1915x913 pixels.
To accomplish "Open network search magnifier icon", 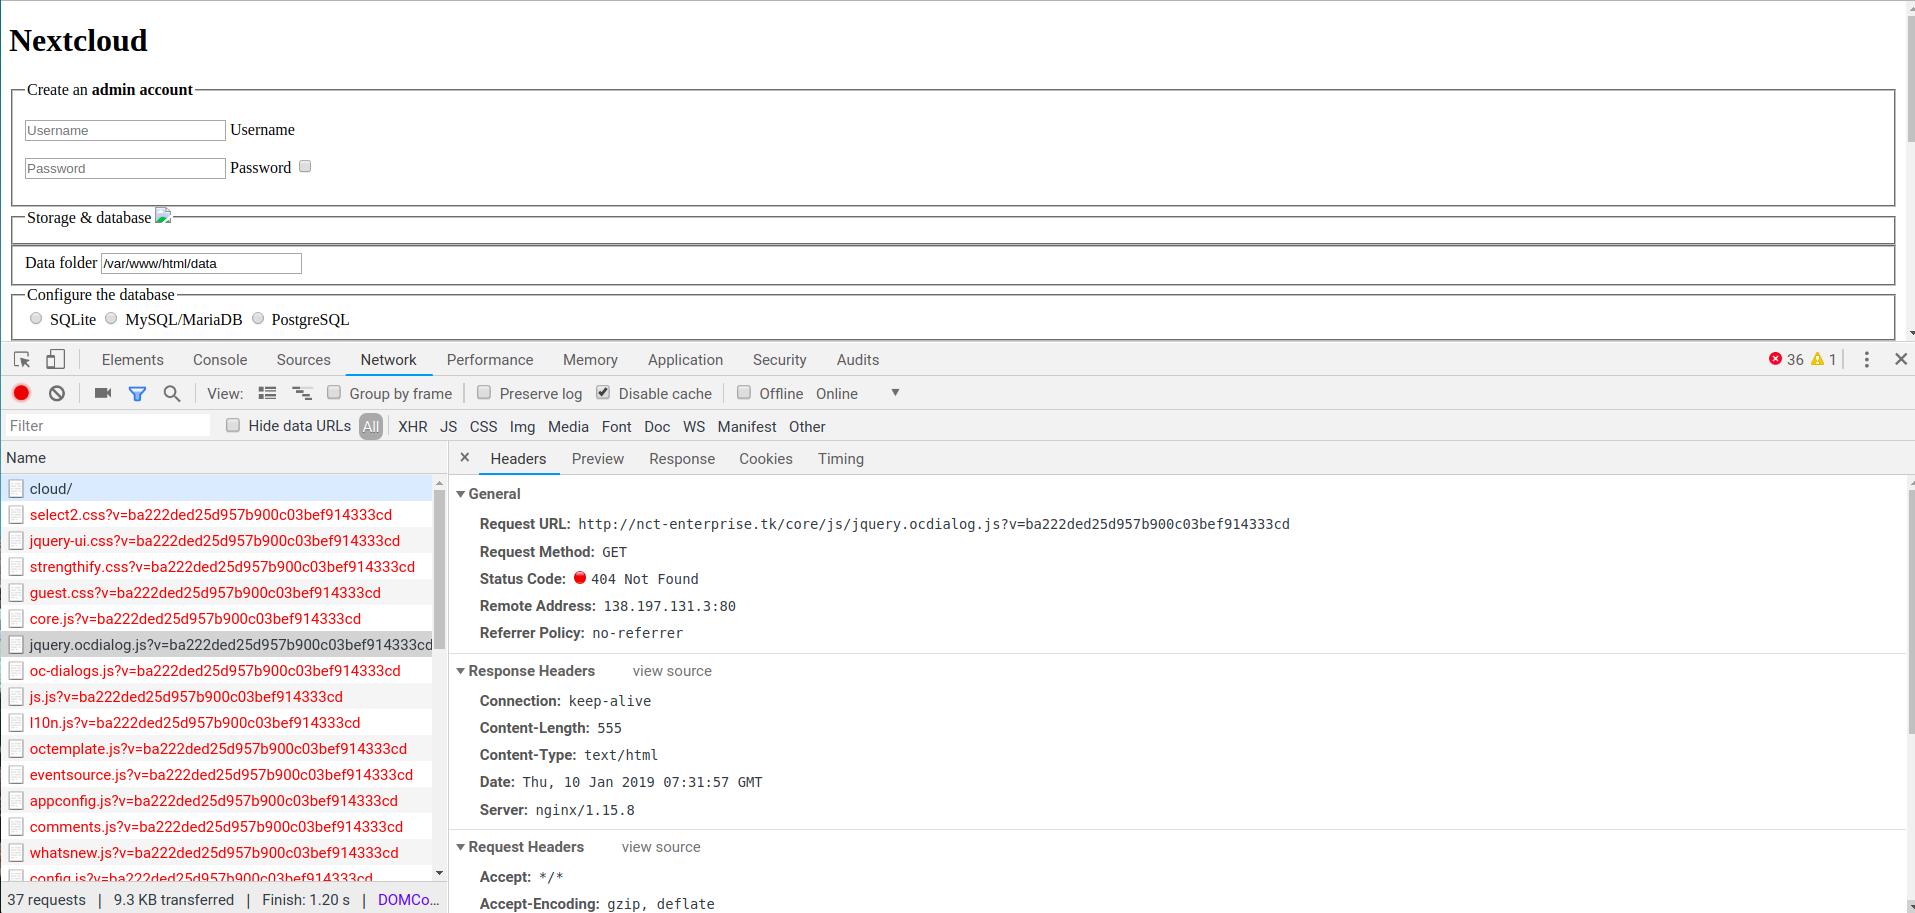I will click(171, 393).
